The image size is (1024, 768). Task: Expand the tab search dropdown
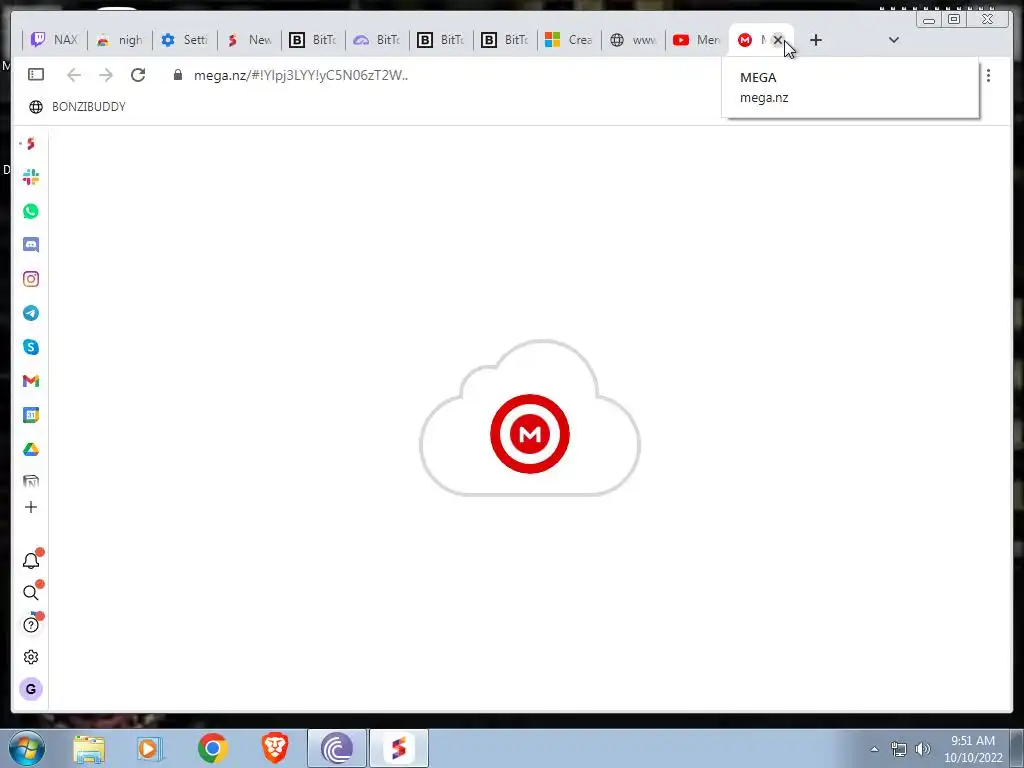[894, 40]
